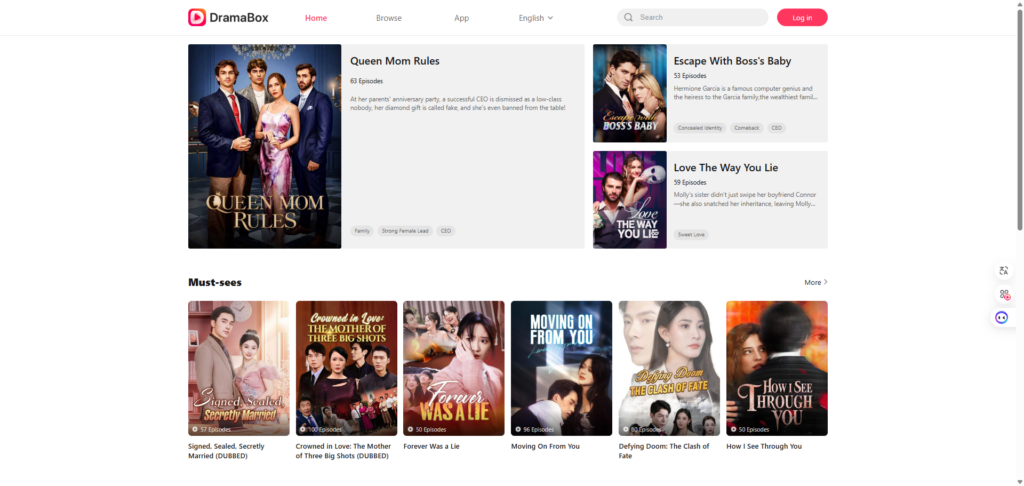Go to the Home tab

[x=316, y=18]
